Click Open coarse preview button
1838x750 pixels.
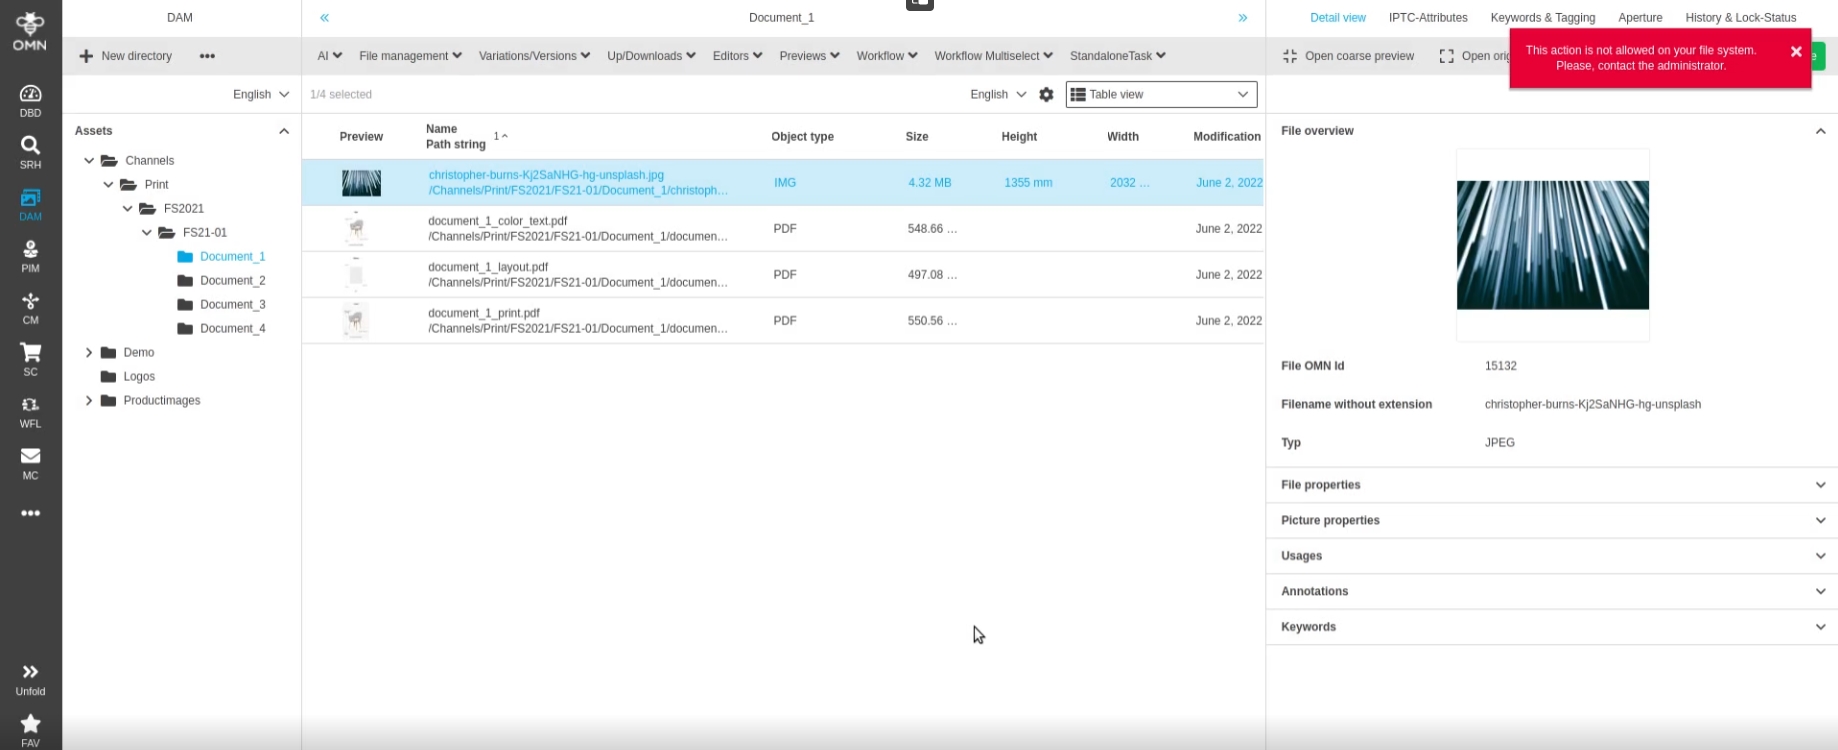tap(1348, 56)
